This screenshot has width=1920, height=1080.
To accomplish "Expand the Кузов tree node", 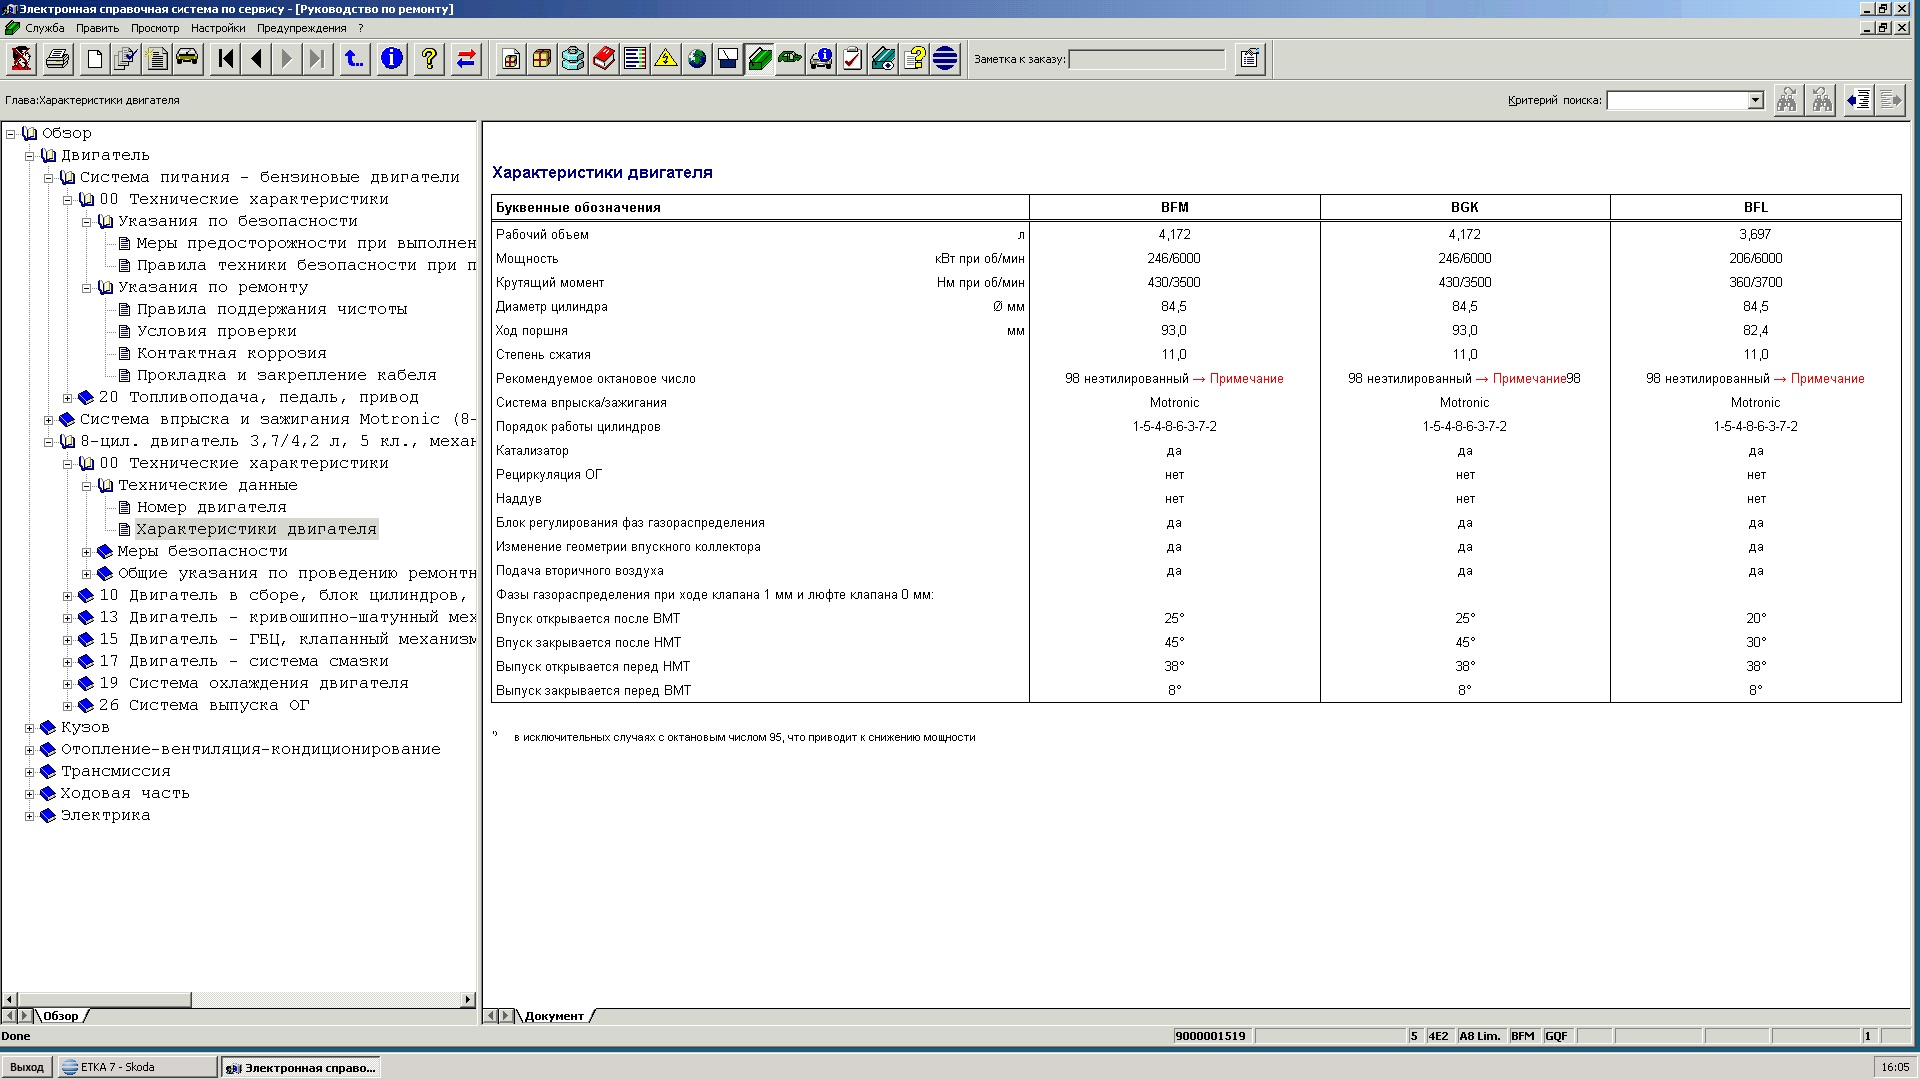I will coord(29,728).
